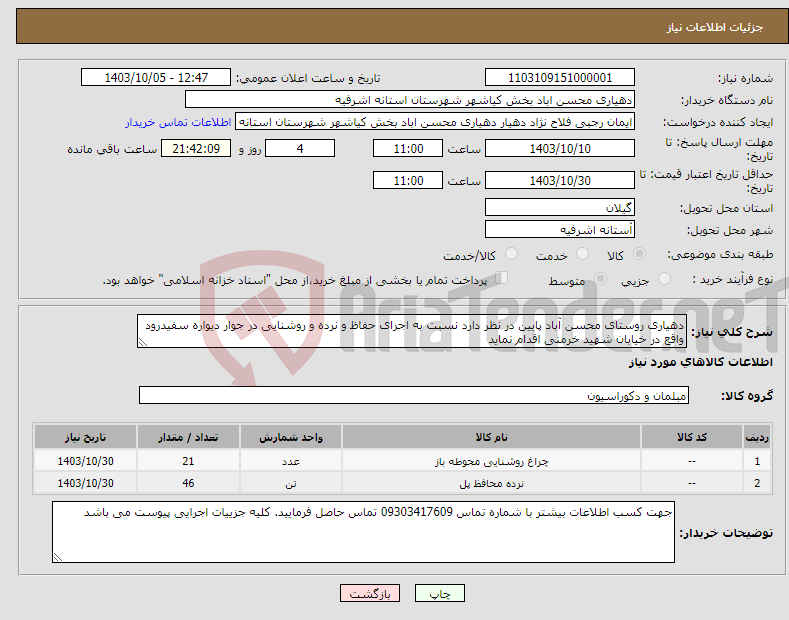The width and height of the screenshot is (789, 620).
Task: Click the واحد شمارش column header
Action: pos(291,437)
